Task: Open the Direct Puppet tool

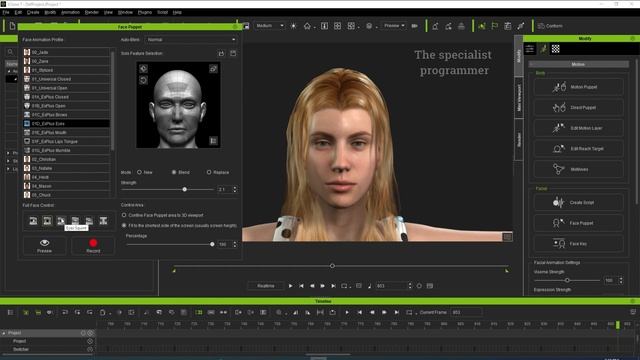Action: point(578,107)
